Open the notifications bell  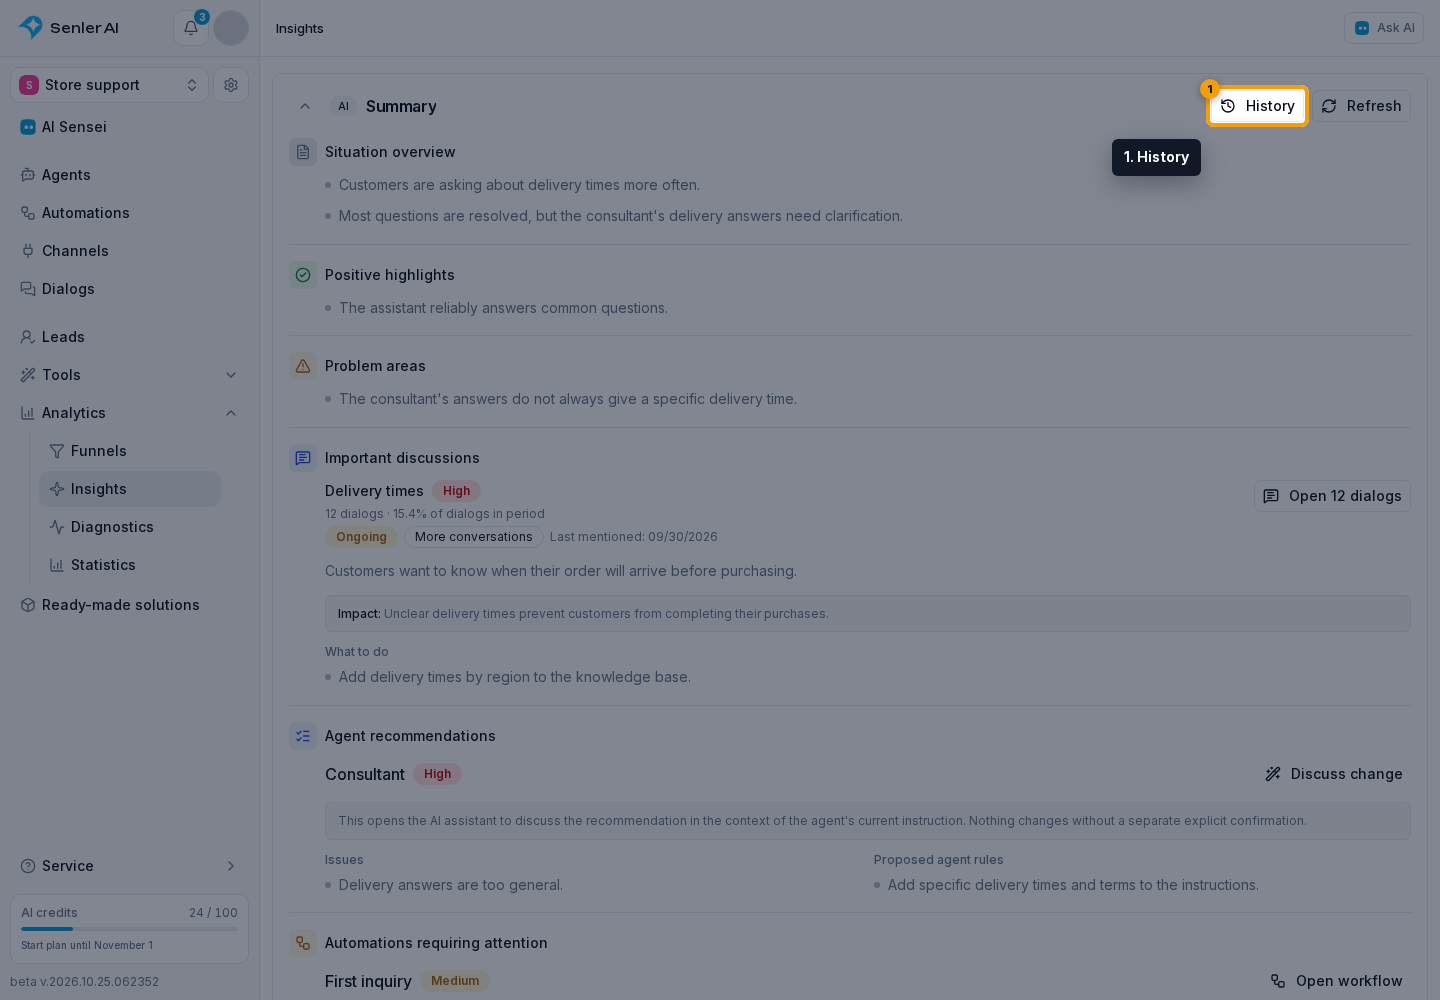coord(191,28)
